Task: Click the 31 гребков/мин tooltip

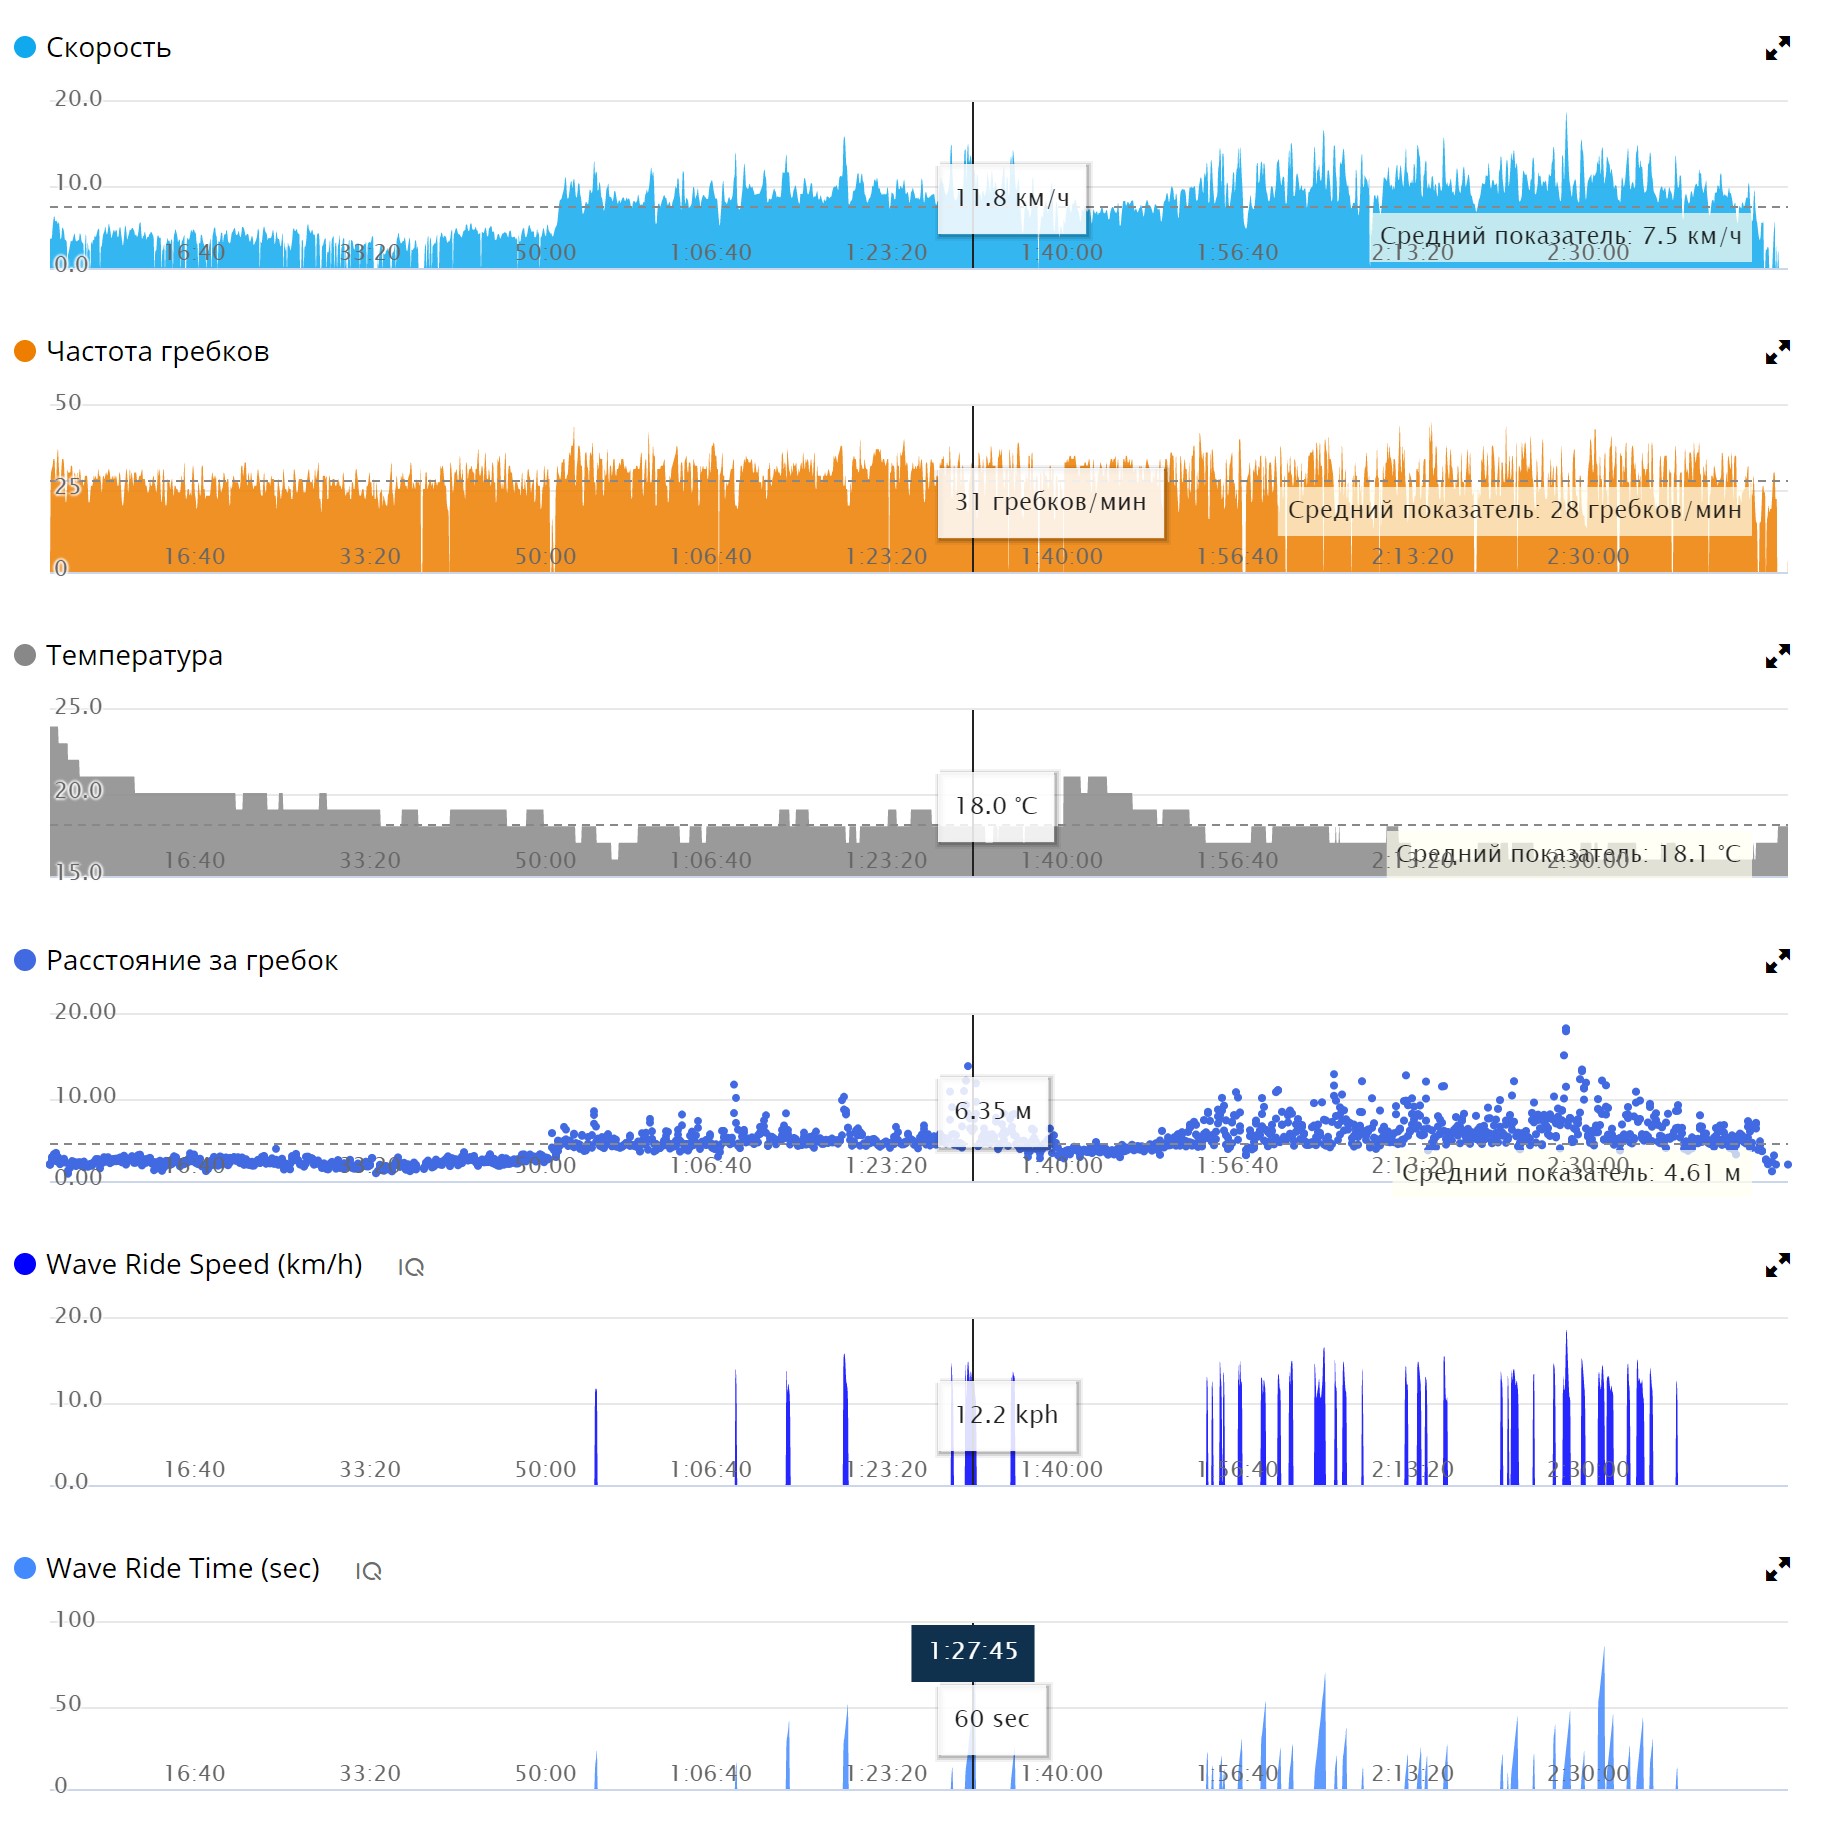Action: tap(1050, 502)
